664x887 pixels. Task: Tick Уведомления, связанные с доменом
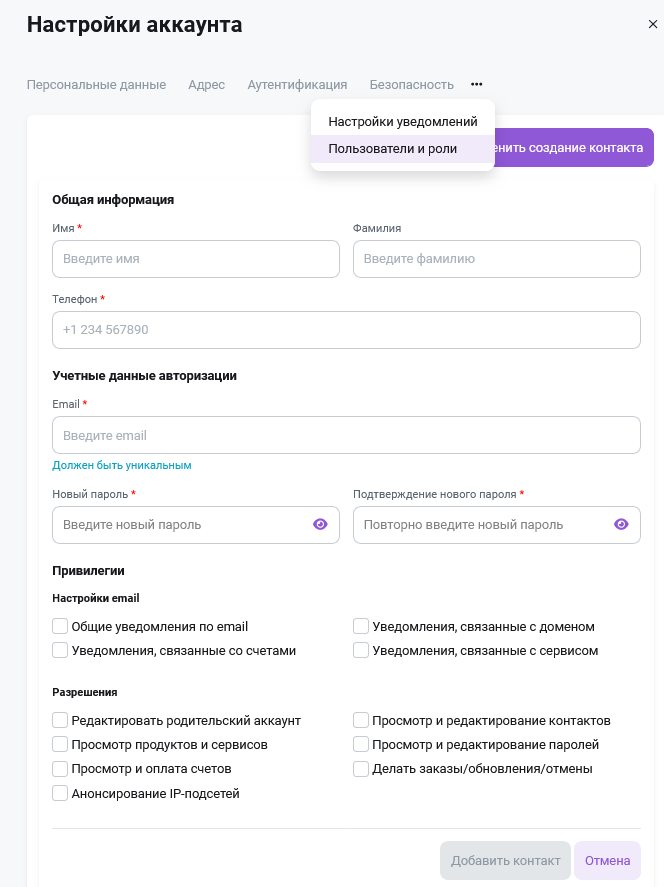[361, 626]
